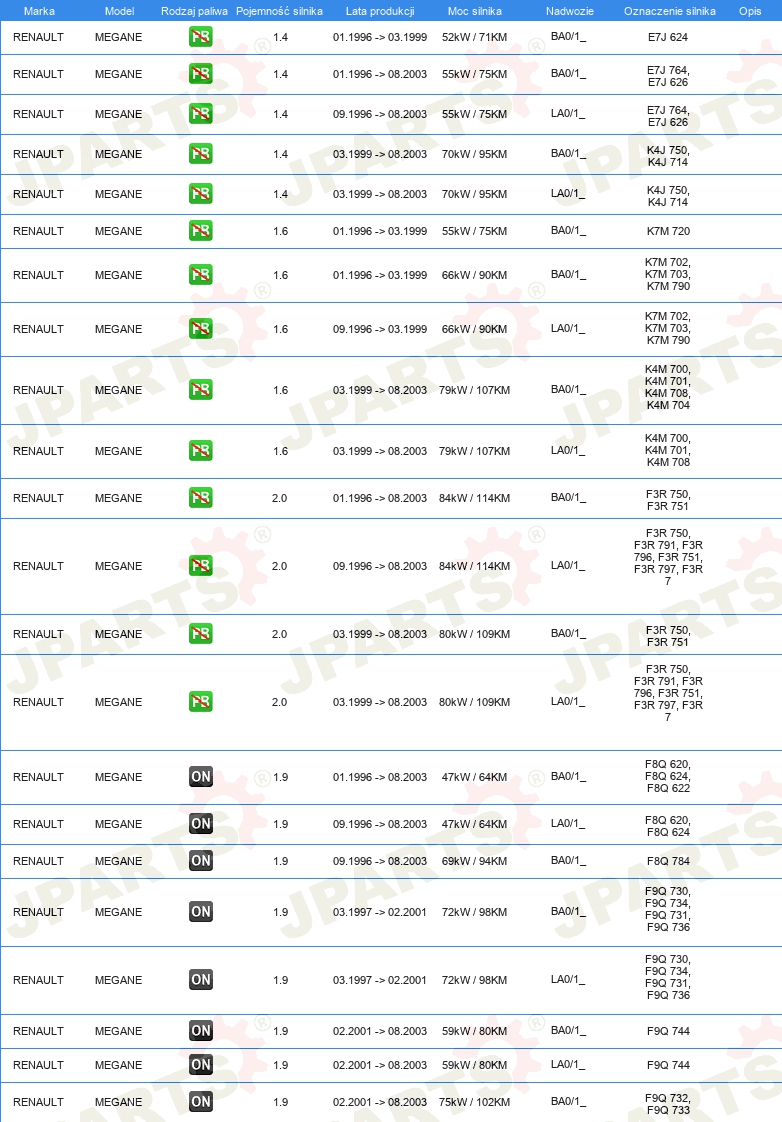
Task: Click the Moc silnika column header
Action: 474,11
